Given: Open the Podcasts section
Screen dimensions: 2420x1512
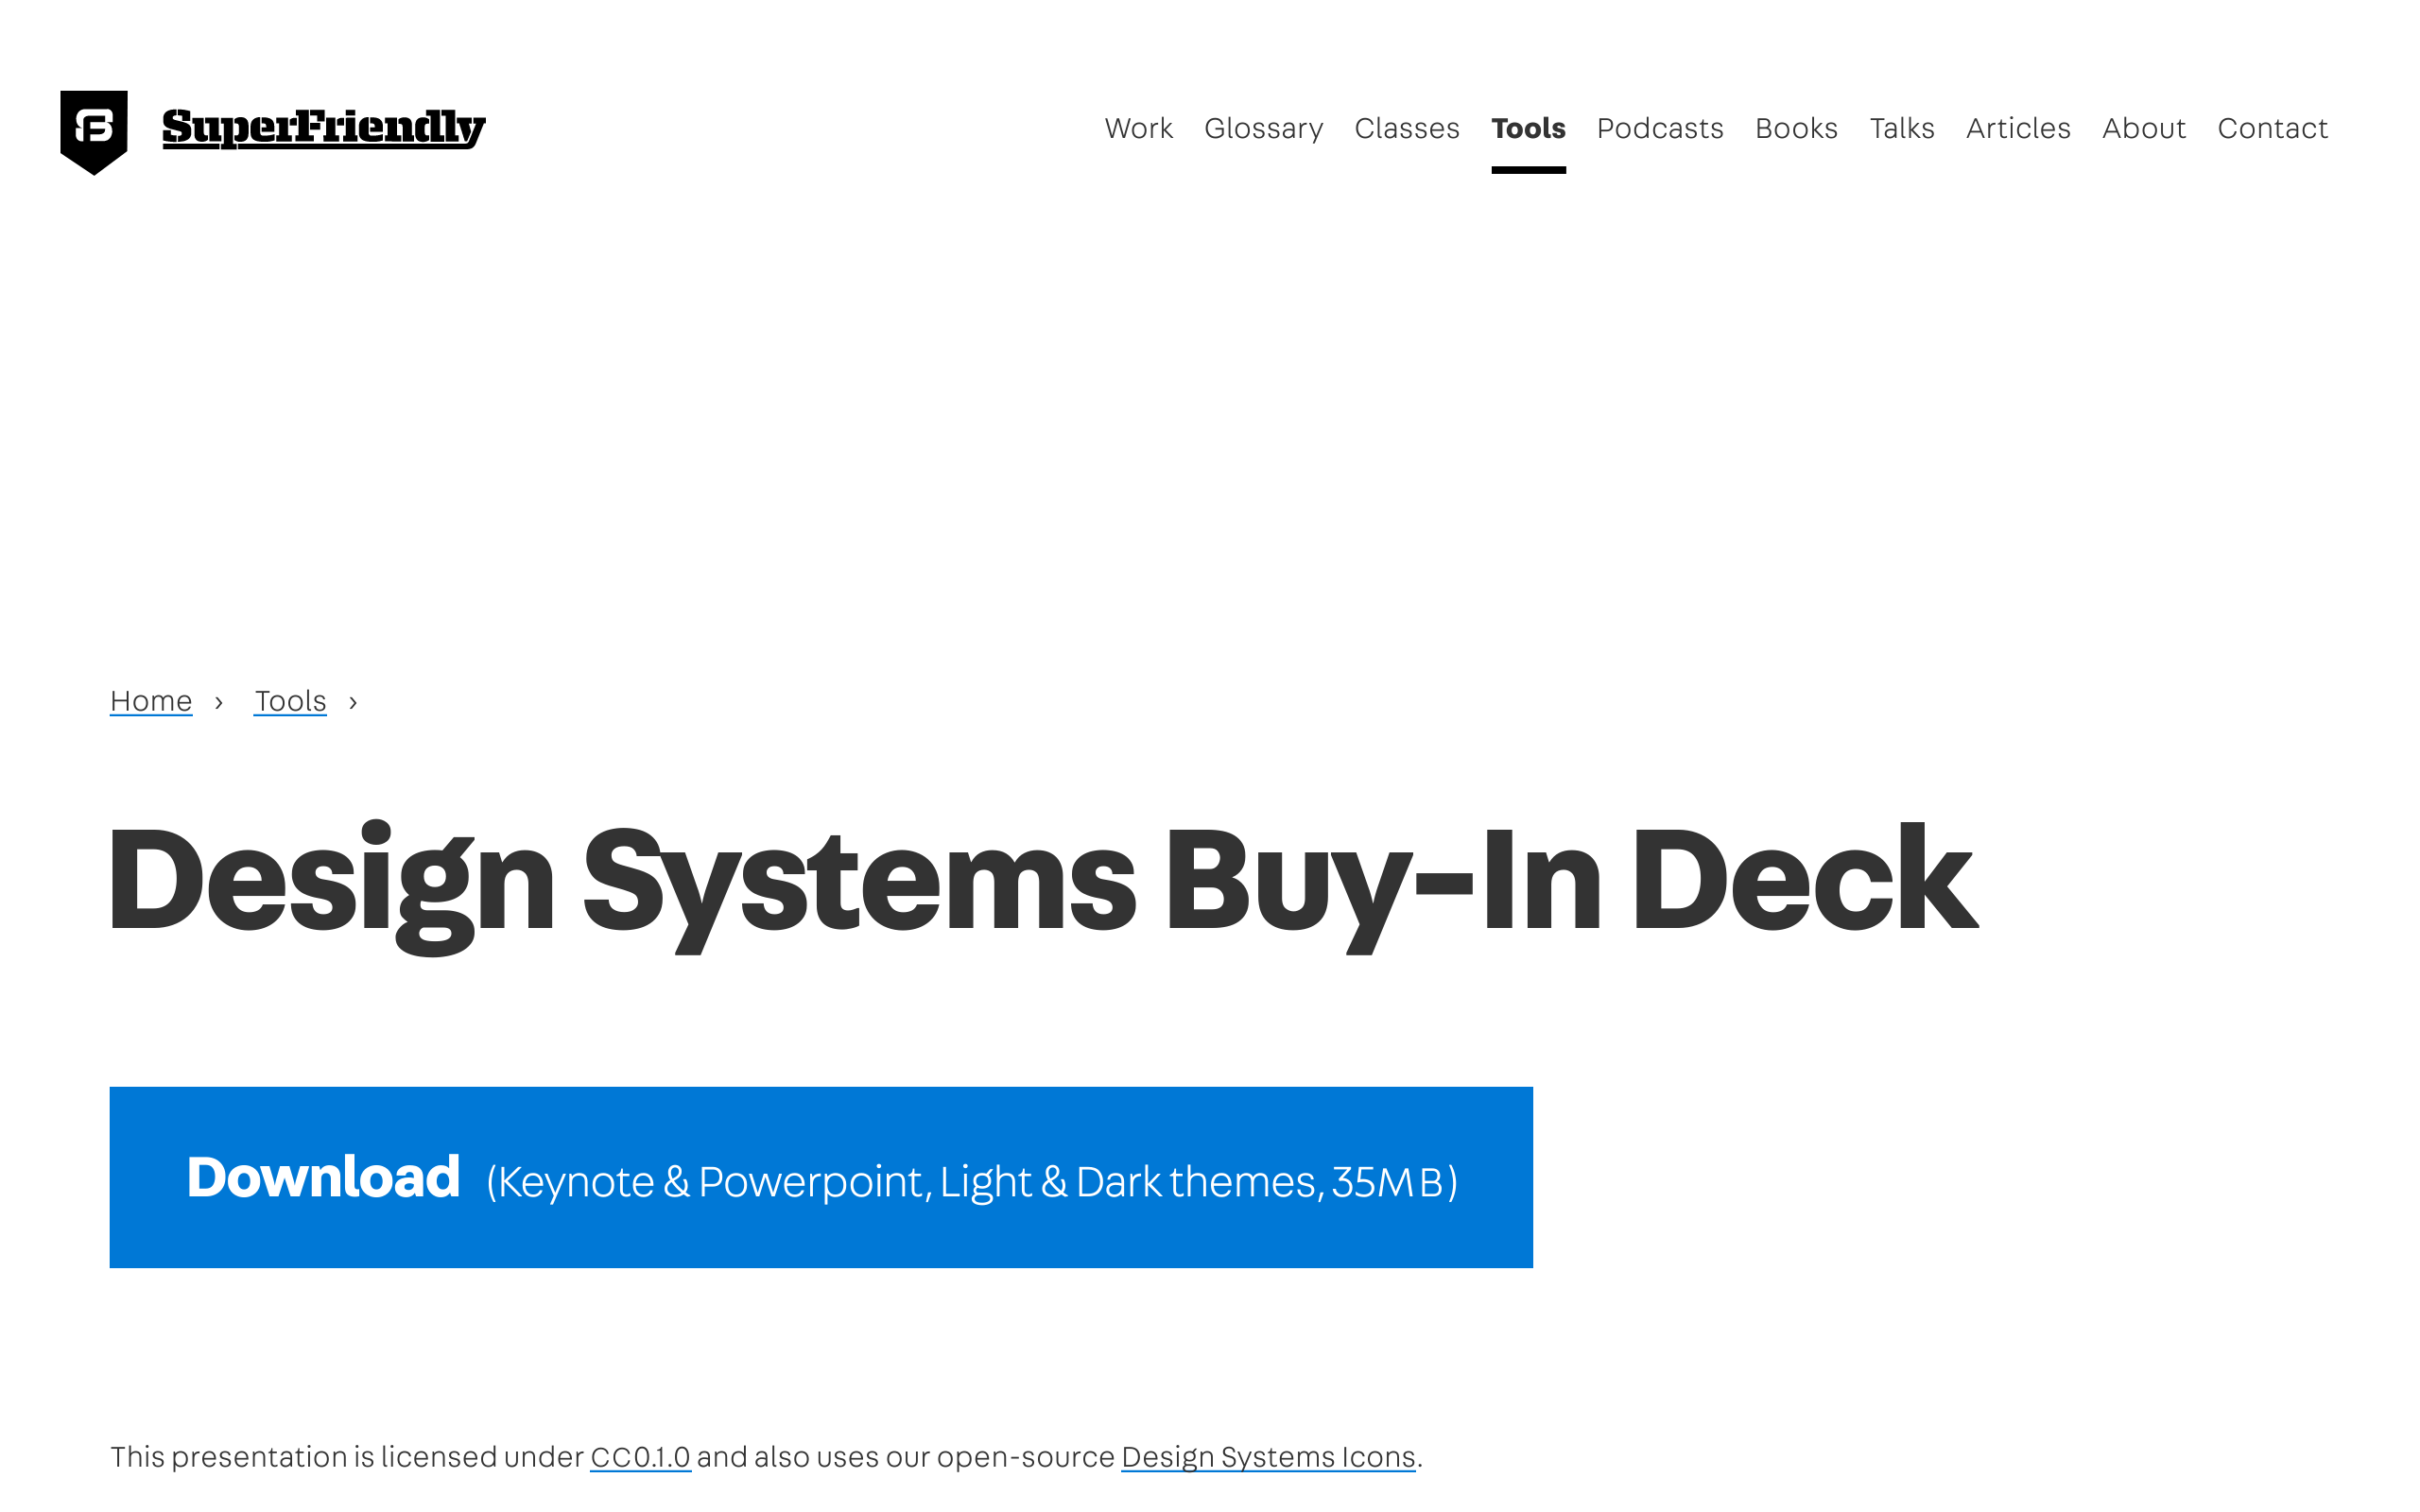Looking at the screenshot, I should [x=1660, y=128].
